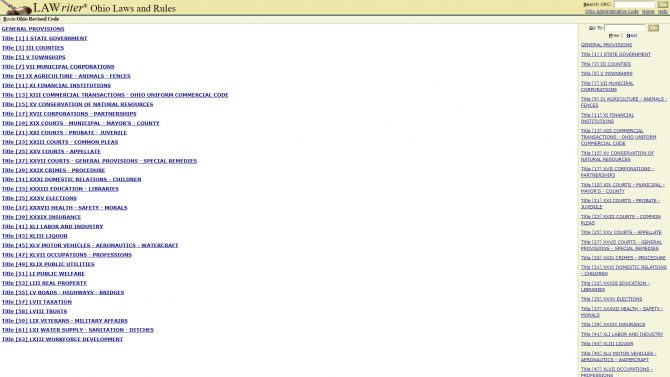Click the Next navigation link
Screen dimensions: 670x377
pos(632,35)
